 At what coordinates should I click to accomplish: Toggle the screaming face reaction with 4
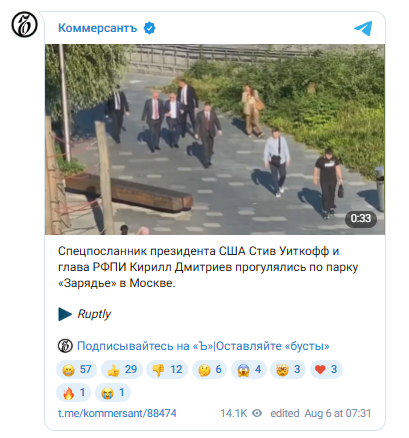click(249, 369)
